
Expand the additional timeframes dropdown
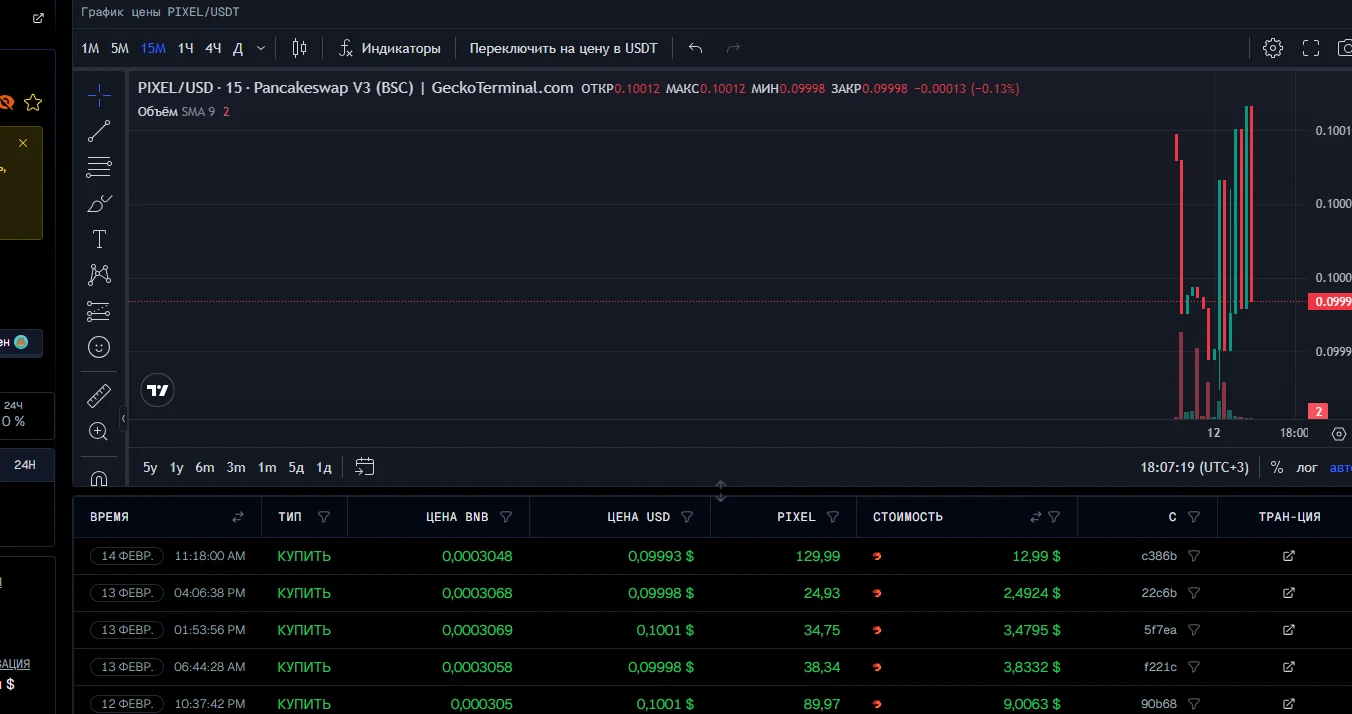(261, 48)
